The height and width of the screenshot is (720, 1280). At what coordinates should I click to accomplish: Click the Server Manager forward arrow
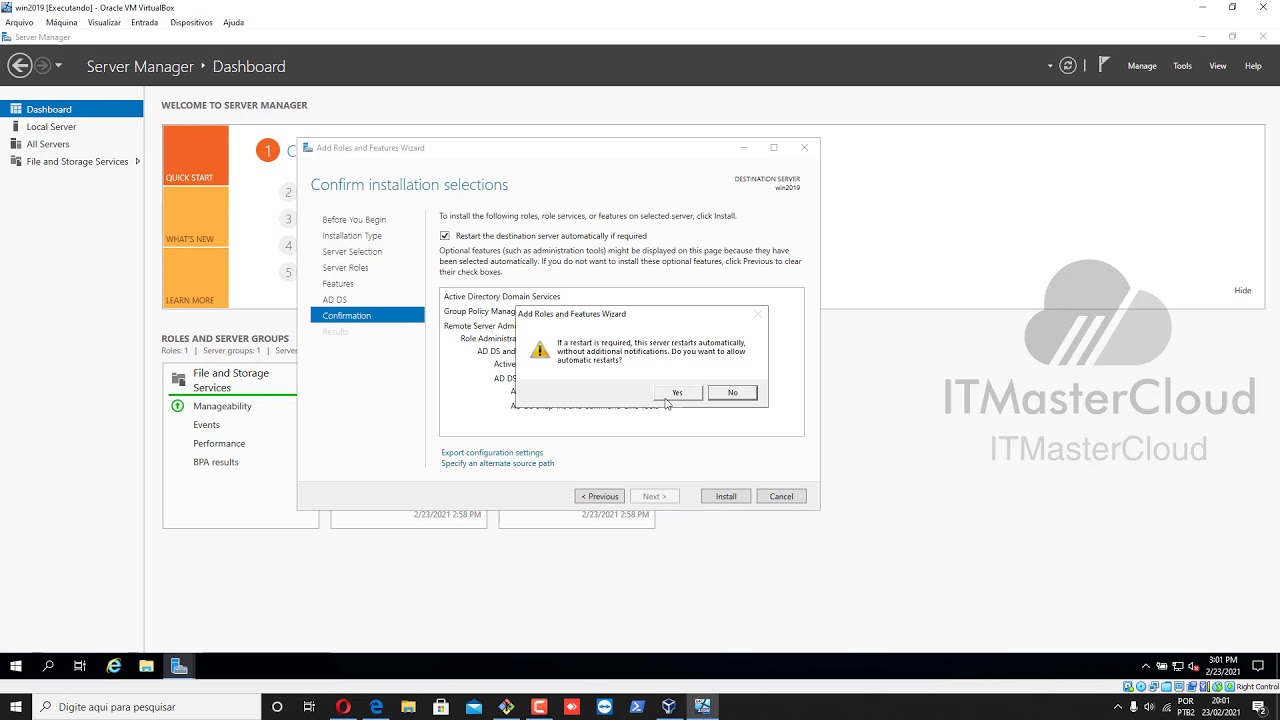click(x=42, y=66)
